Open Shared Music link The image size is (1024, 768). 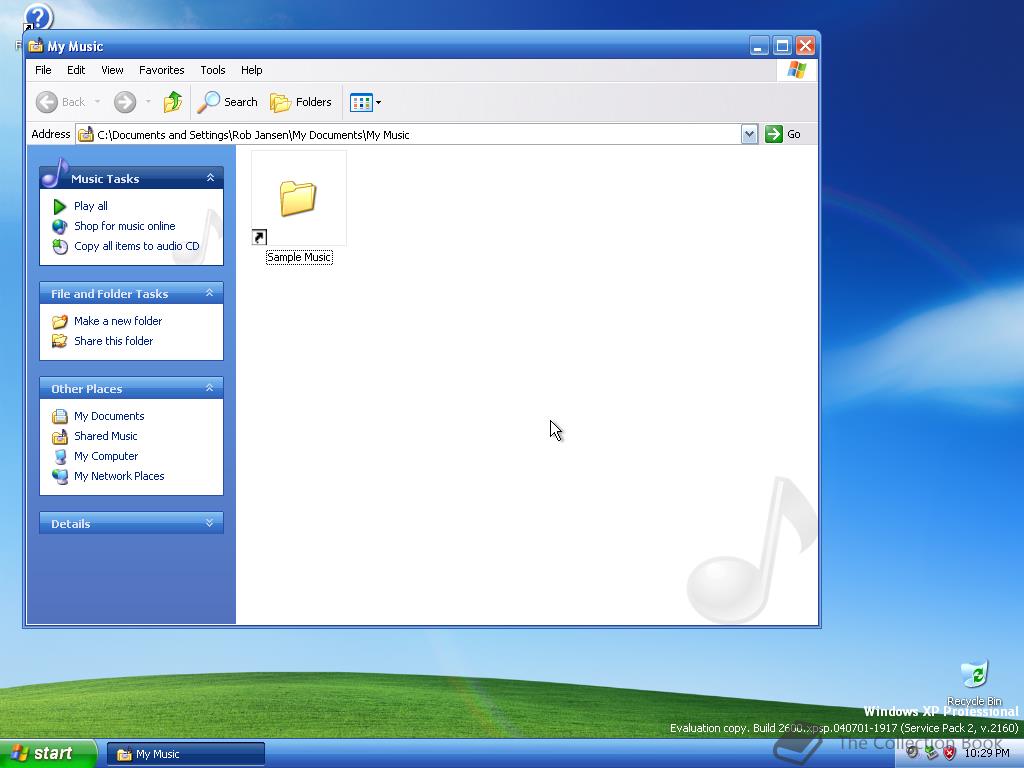(105, 436)
